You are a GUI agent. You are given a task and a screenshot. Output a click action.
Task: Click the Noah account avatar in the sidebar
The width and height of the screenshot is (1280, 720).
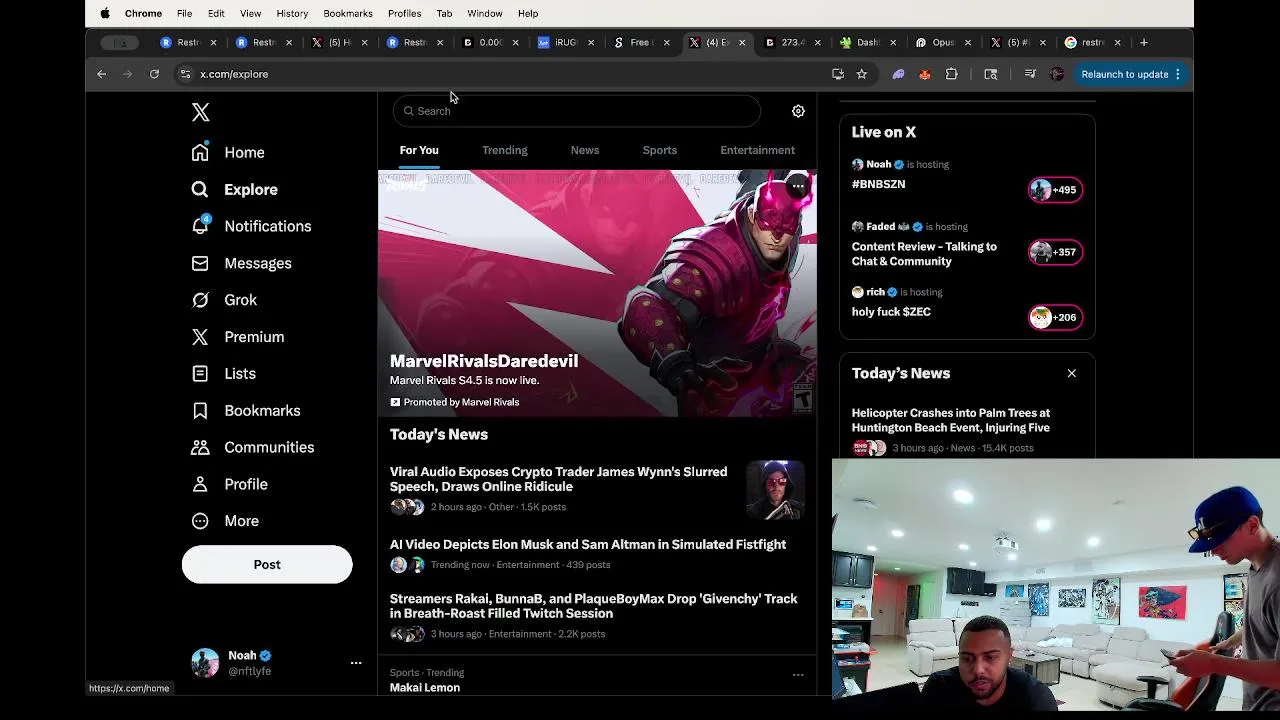click(205, 663)
